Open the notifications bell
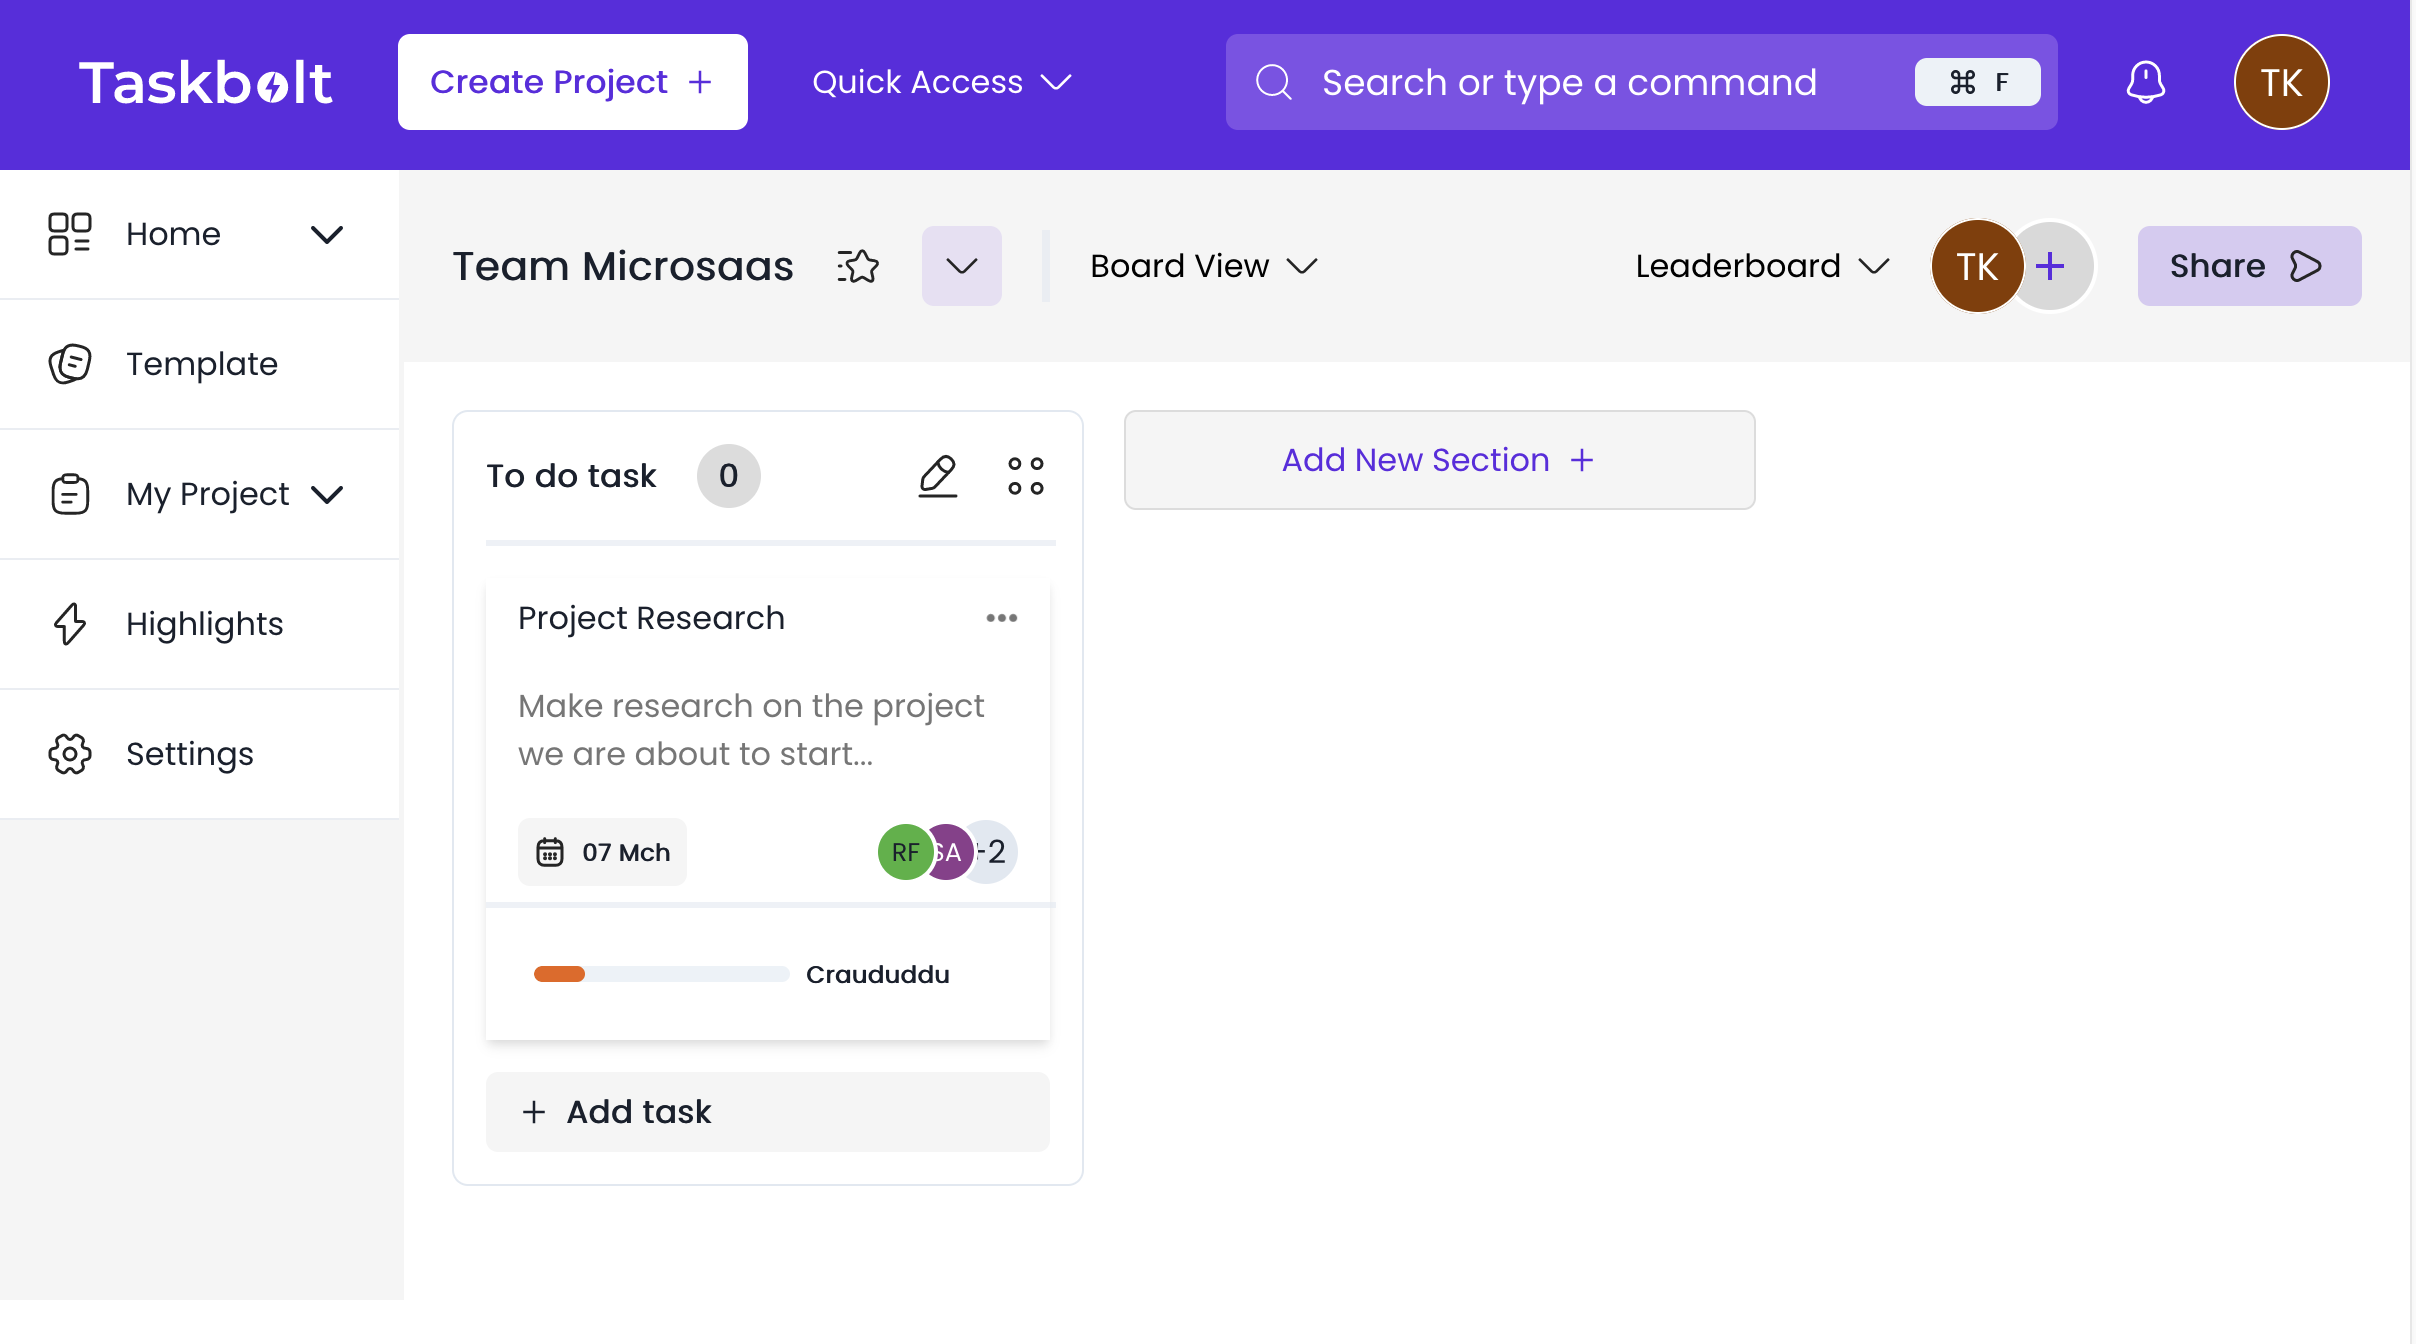 pyautogui.click(x=2145, y=82)
